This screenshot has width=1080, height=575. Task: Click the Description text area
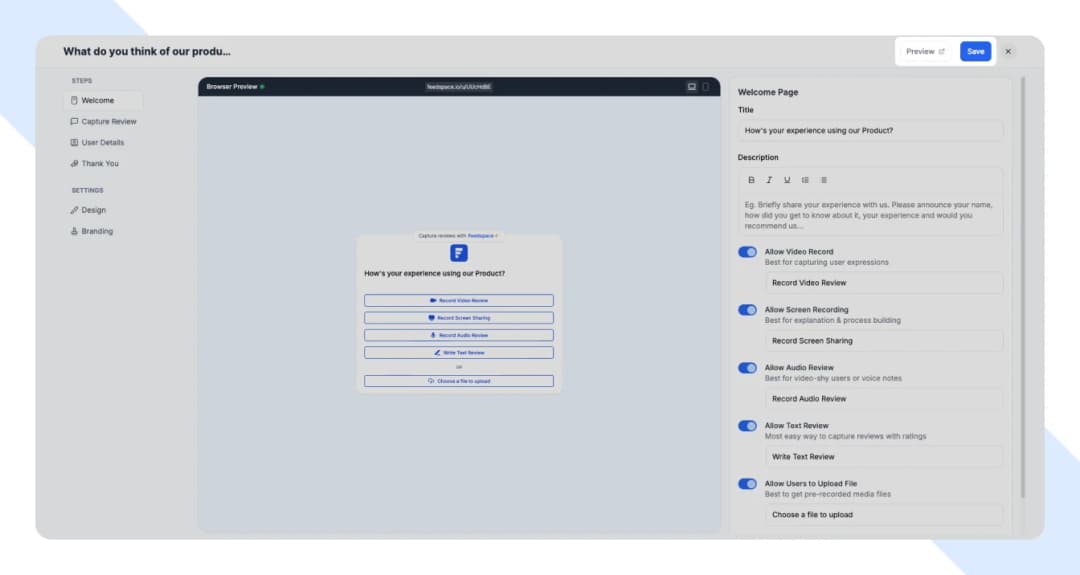(870, 215)
